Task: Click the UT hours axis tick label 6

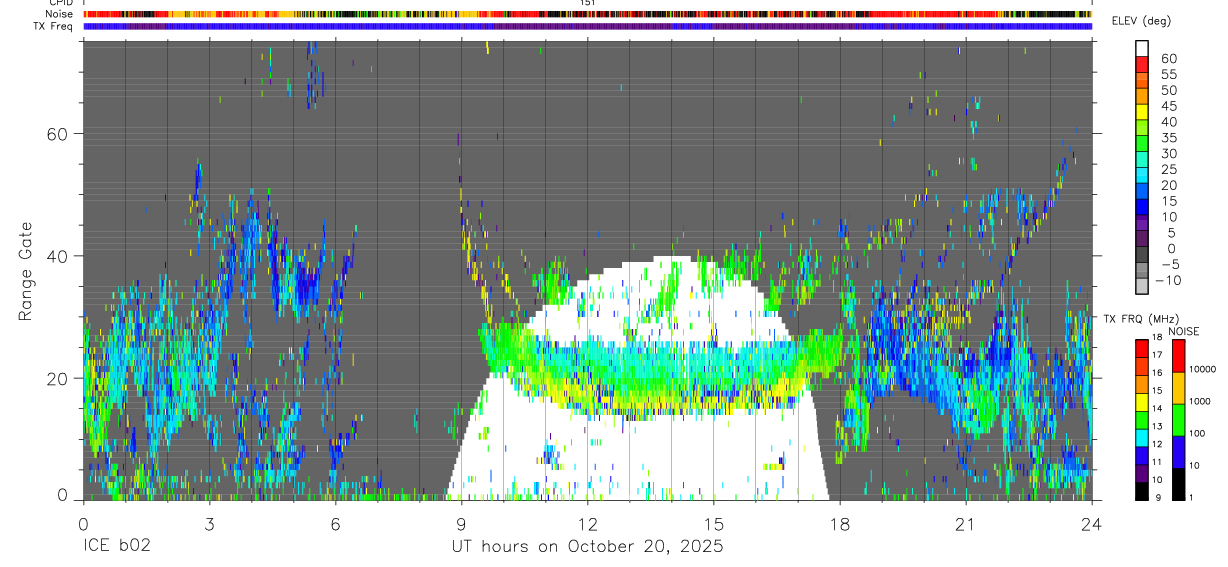Action: [335, 523]
